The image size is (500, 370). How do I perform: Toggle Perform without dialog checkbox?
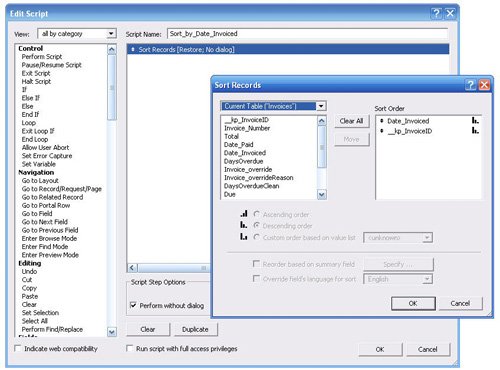click(x=133, y=305)
